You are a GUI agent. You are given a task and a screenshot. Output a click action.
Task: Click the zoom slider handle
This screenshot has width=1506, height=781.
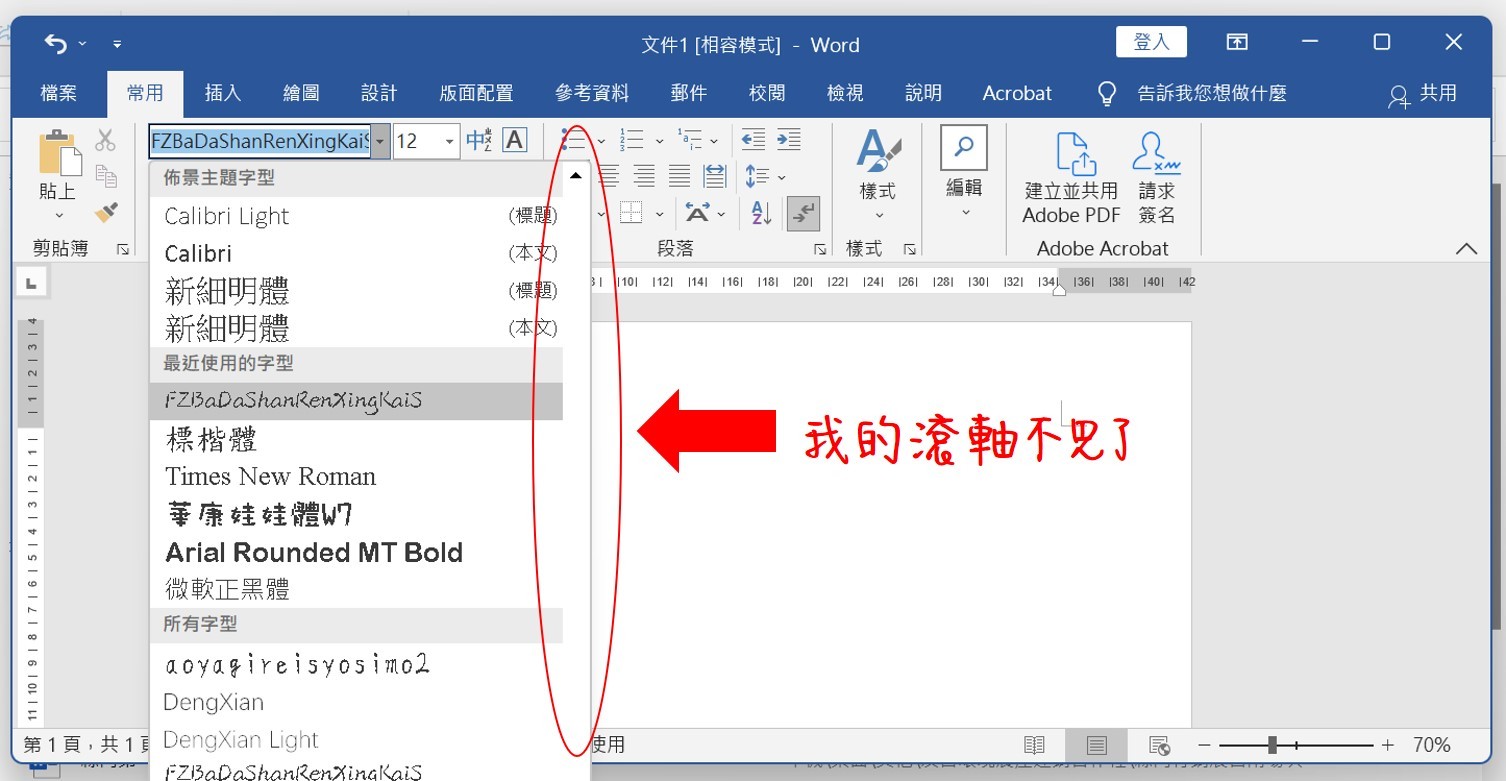coord(1272,745)
